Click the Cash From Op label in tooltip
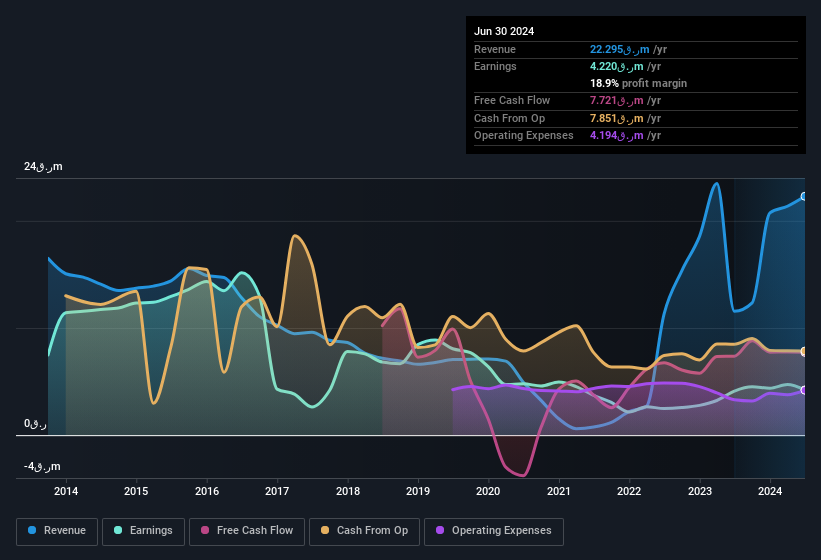 [x=509, y=118]
